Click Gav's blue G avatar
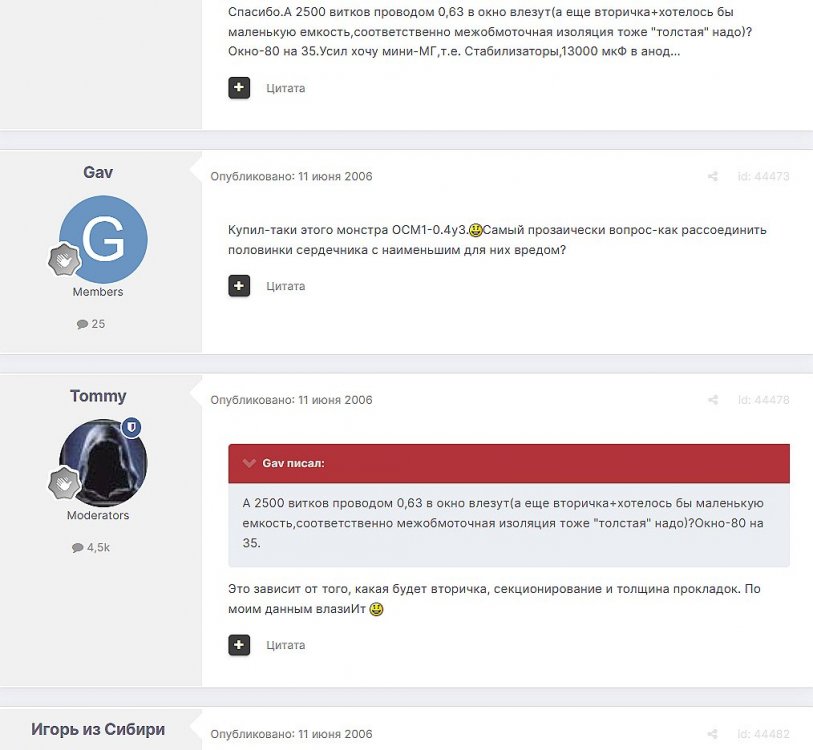The height and width of the screenshot is (750, 813). 103,240
